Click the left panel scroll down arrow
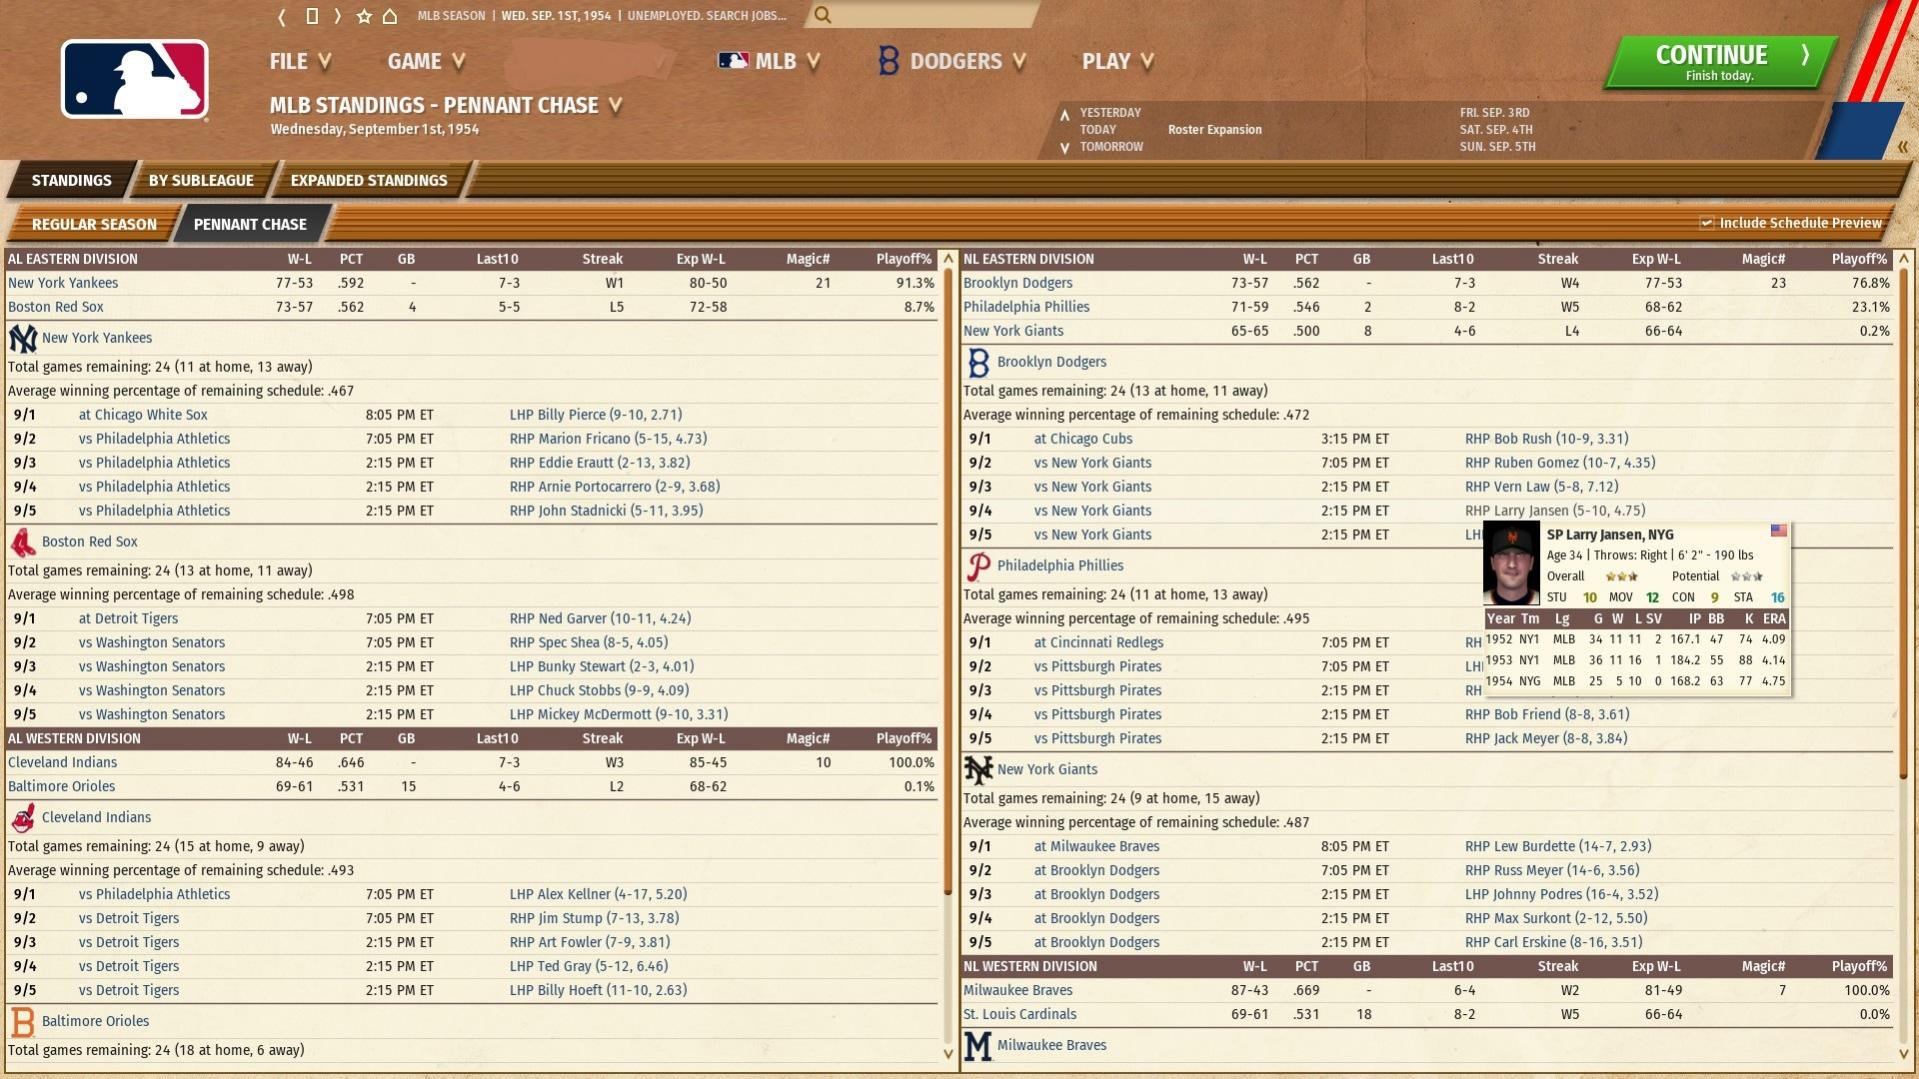This screenshot has height=1079, width=1919. [x=948, y=1053]
